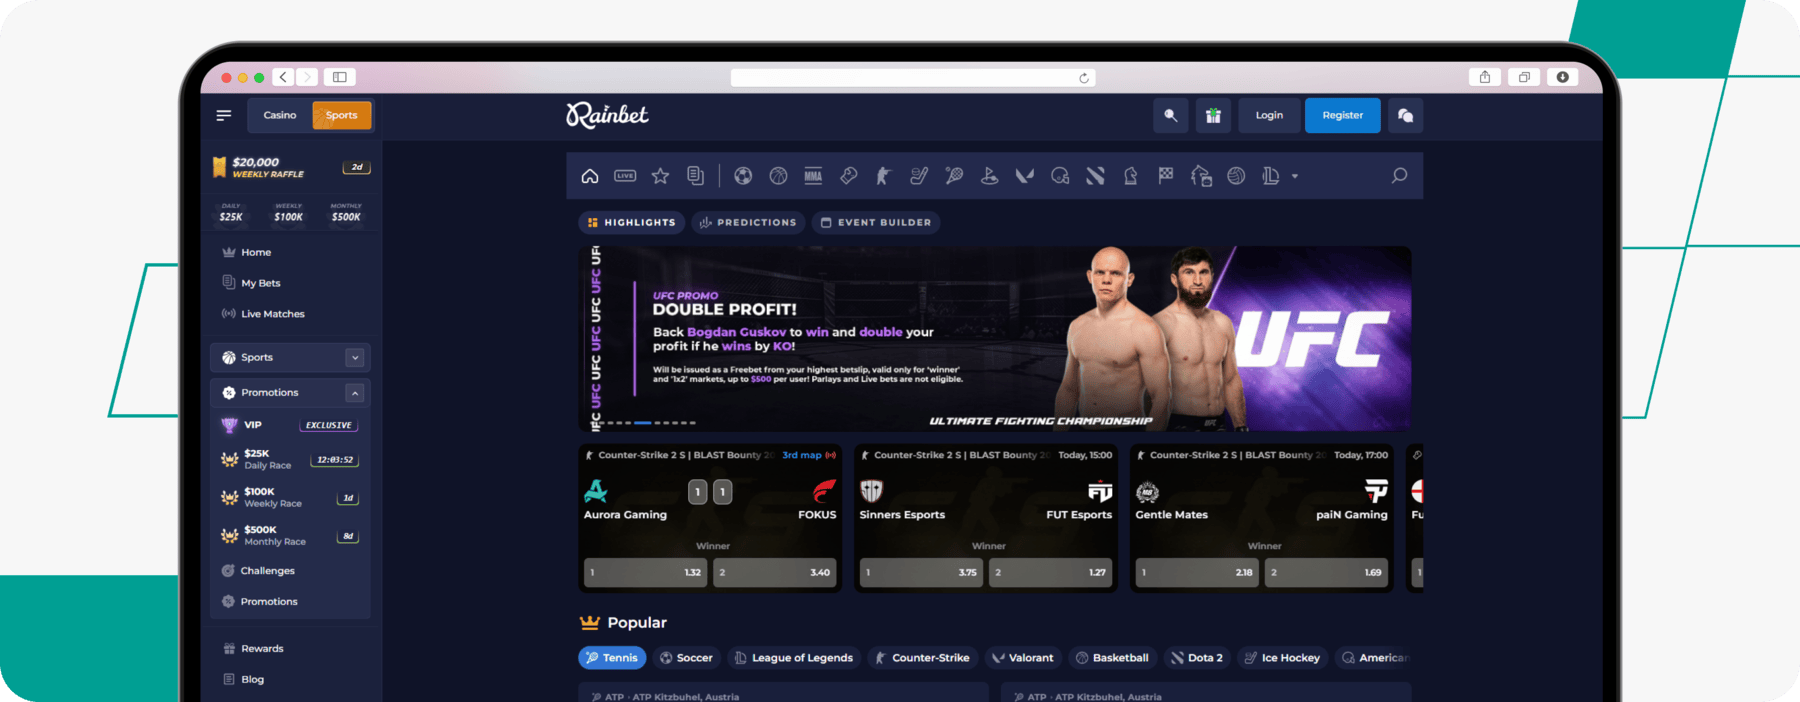Search sports with the sportsbook magnifier
The image size is (1800, 702).
tap(1399, 176)
